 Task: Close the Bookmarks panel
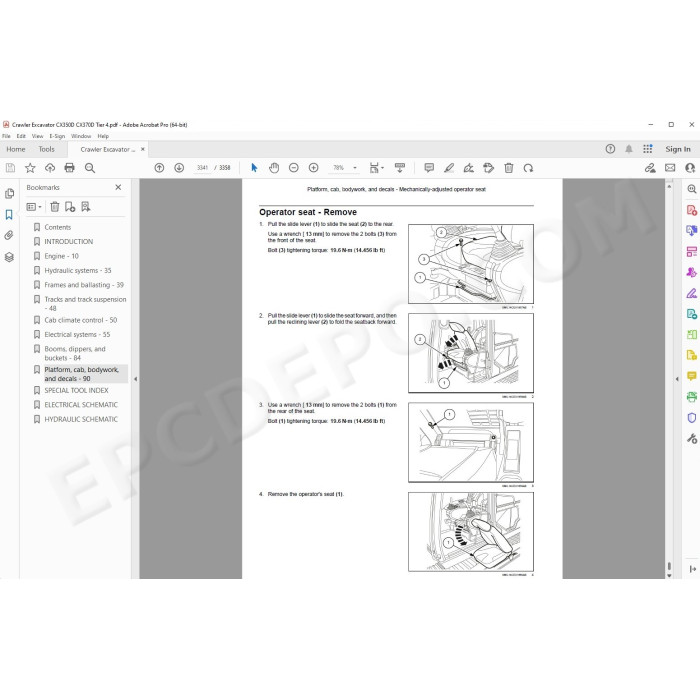[118, 188]
